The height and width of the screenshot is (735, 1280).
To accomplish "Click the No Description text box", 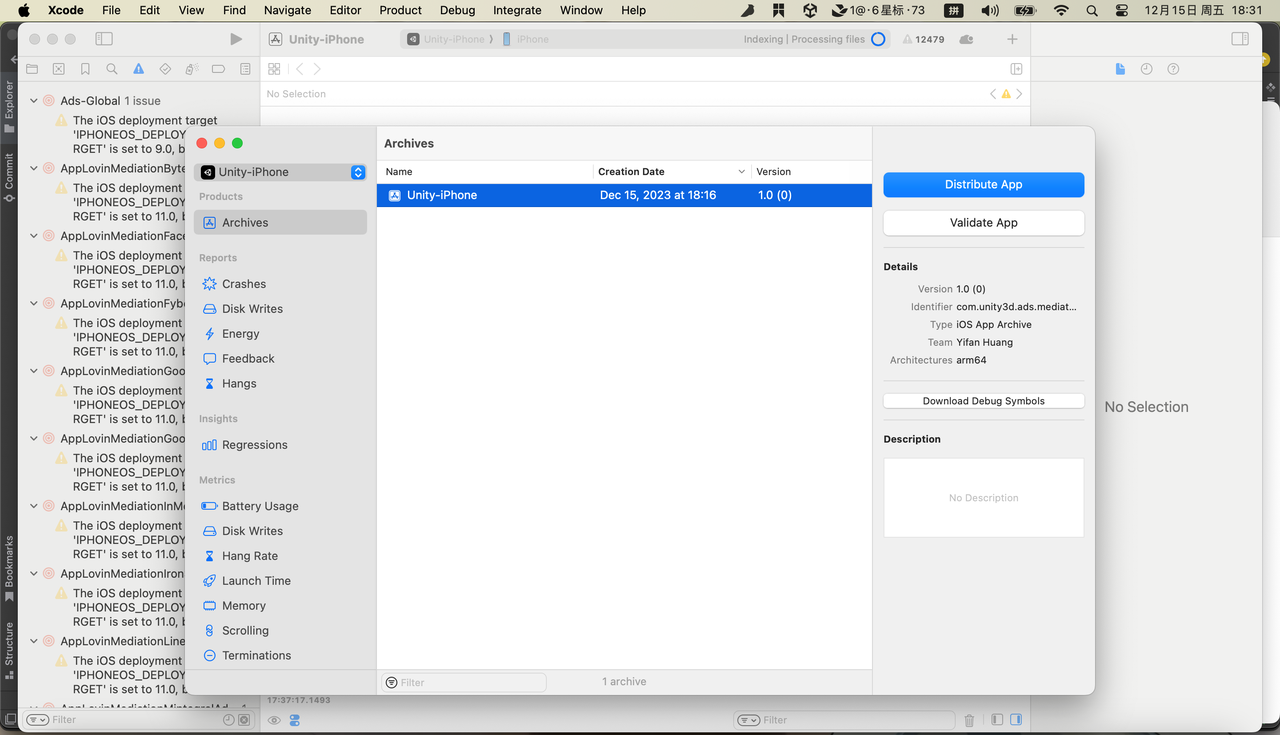I will [x=984, y=498].
